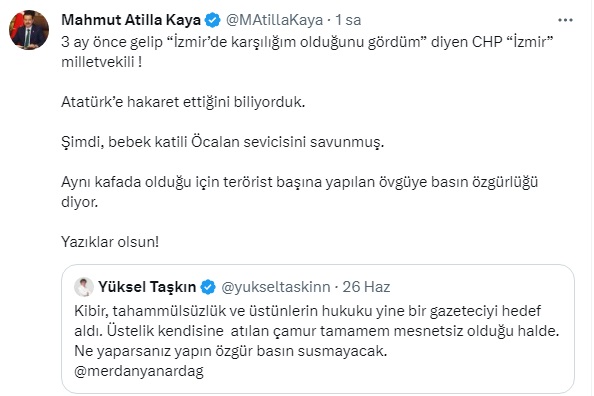Click the line 'Şimdi, bebek katili Öcalan sevicisini savunmuş.'

coord(222,142)
